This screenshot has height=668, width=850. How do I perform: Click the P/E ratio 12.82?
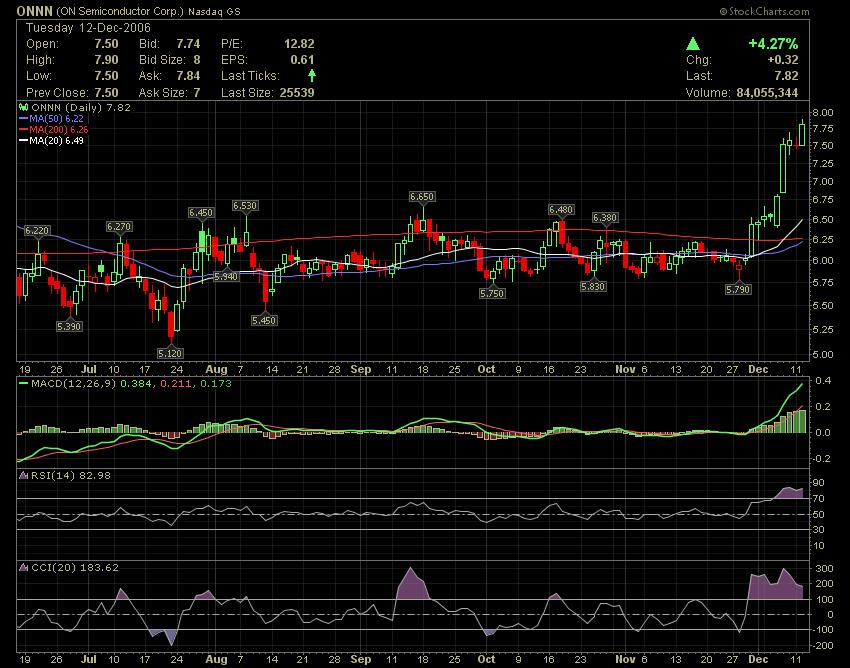tap(299, 43)
